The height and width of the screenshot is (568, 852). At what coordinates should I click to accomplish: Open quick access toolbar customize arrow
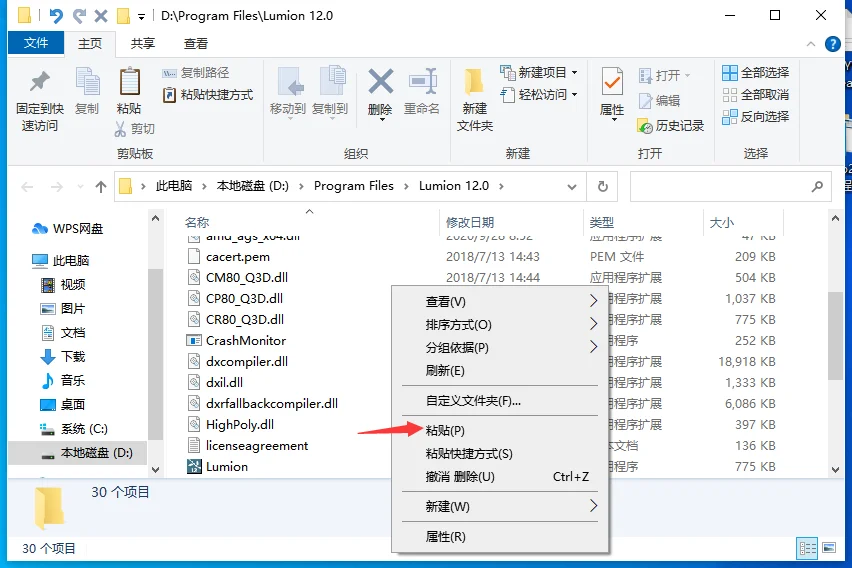[141, 16]
